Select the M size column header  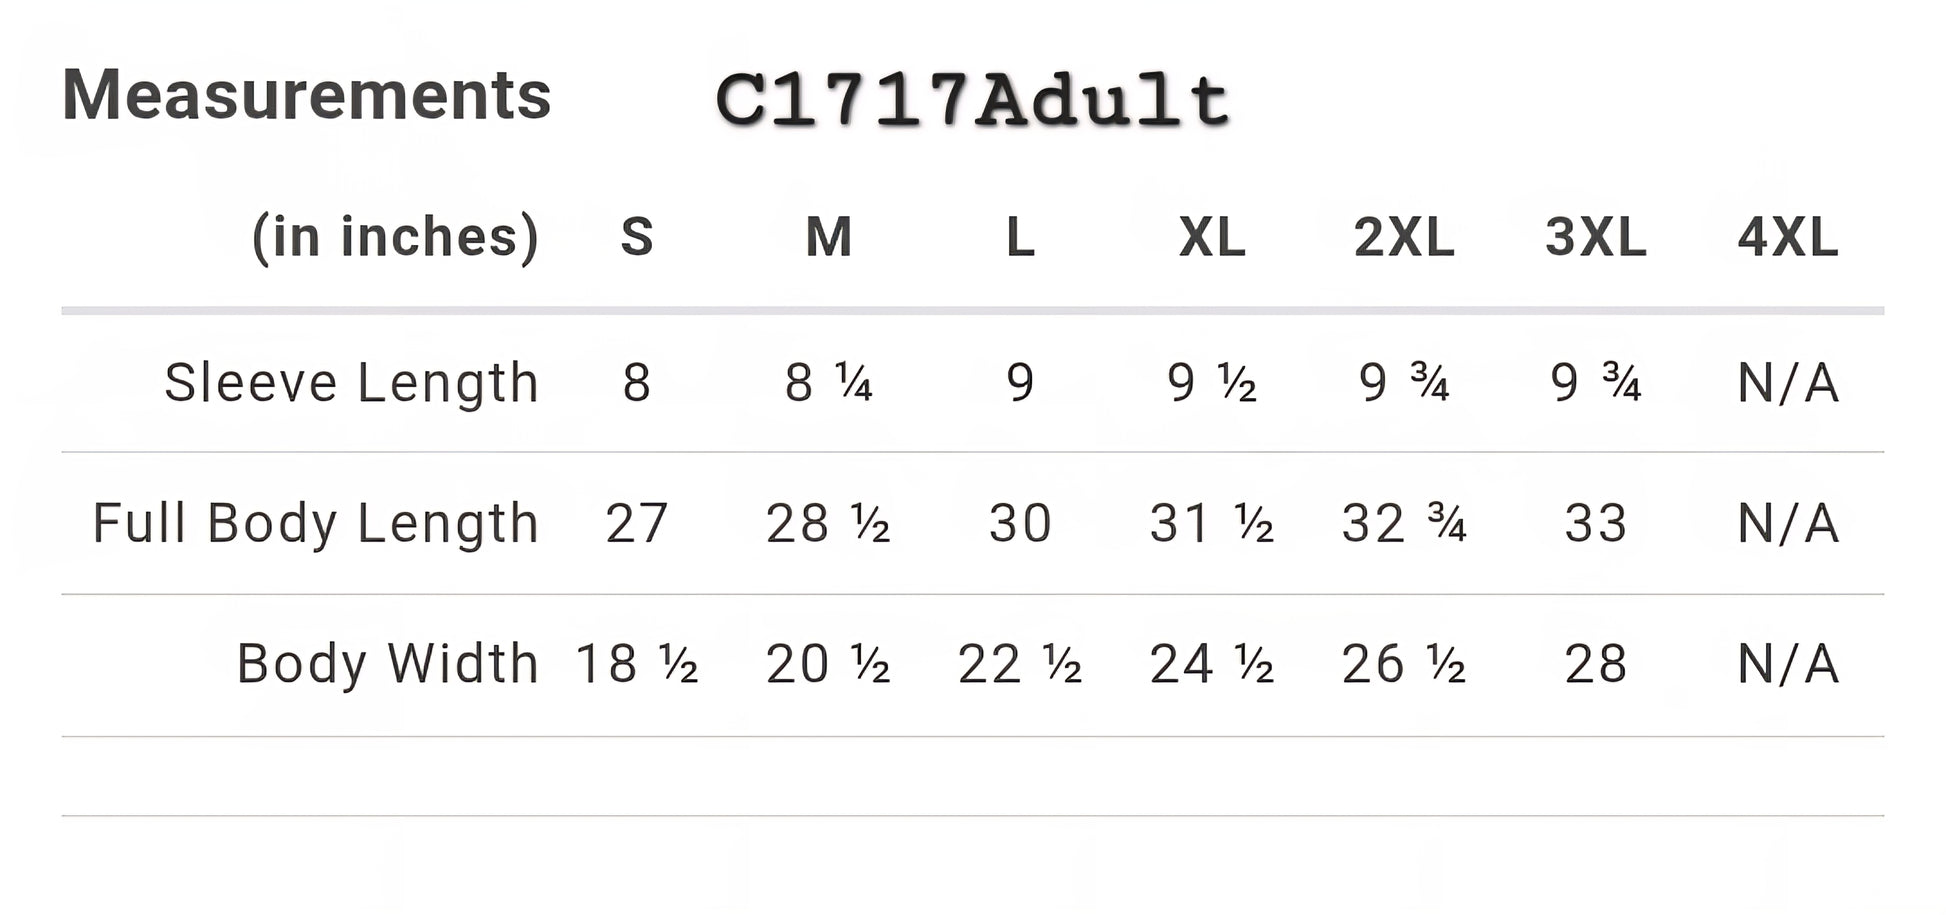(829, 238)
